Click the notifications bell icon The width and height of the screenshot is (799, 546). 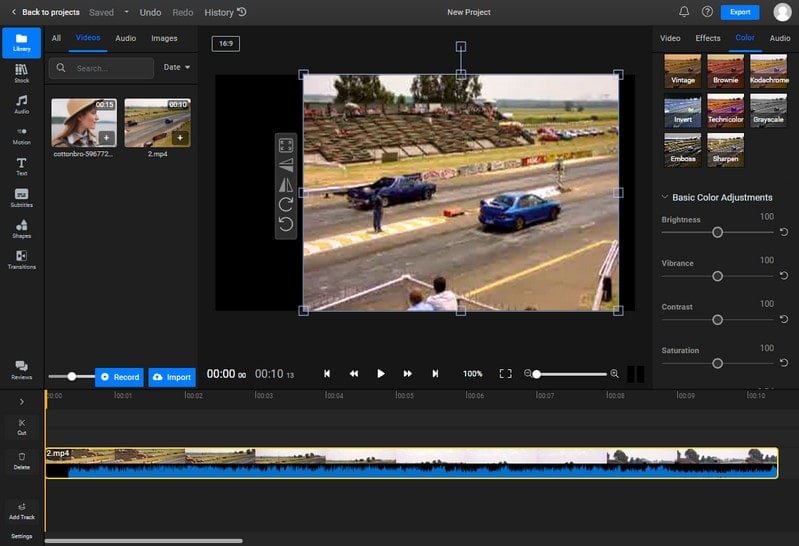click(684, 12)
